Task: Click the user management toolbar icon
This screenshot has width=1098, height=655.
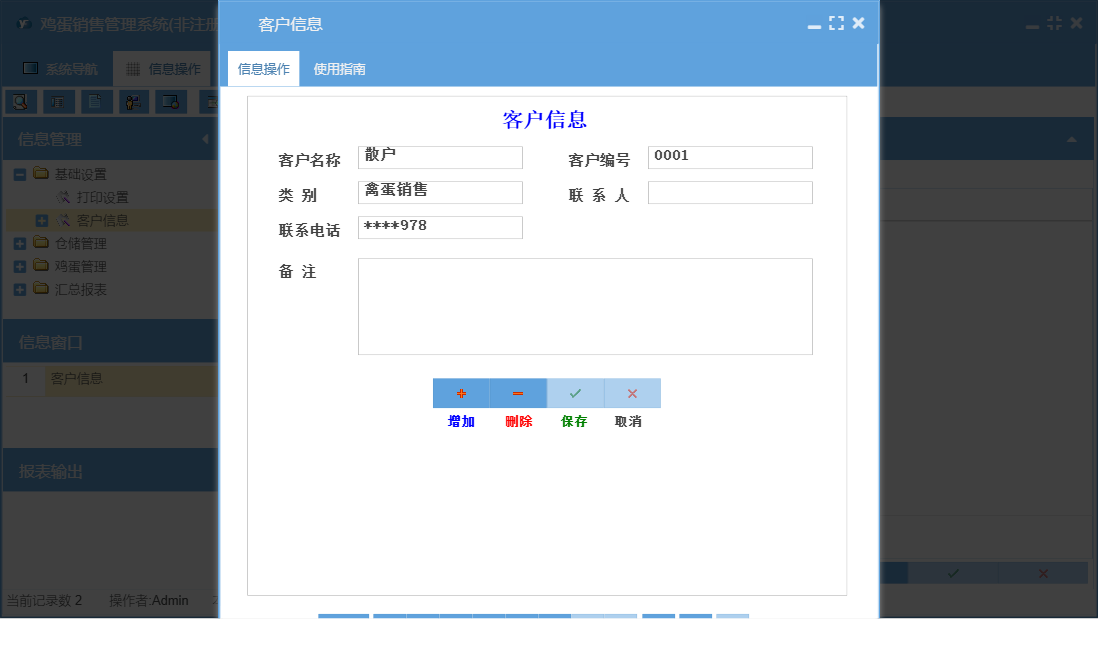Action: click(x=133, y=101)
